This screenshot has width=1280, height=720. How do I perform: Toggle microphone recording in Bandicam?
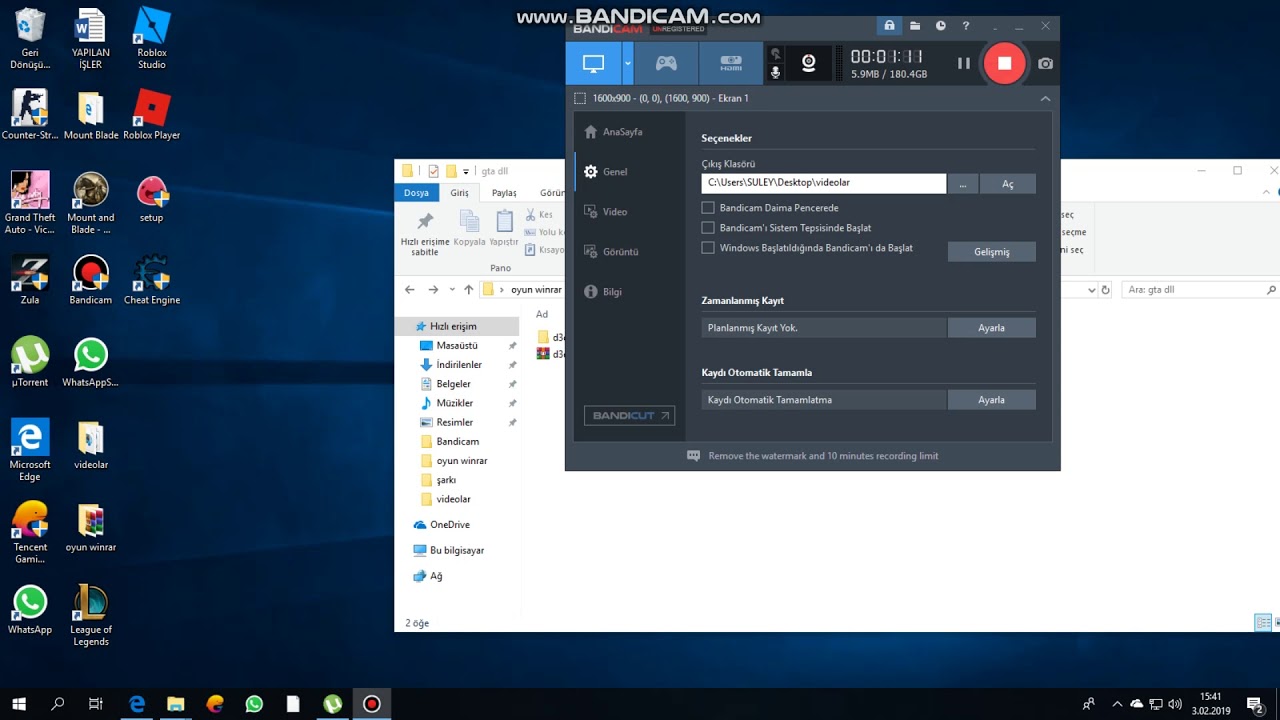[774, 73]
